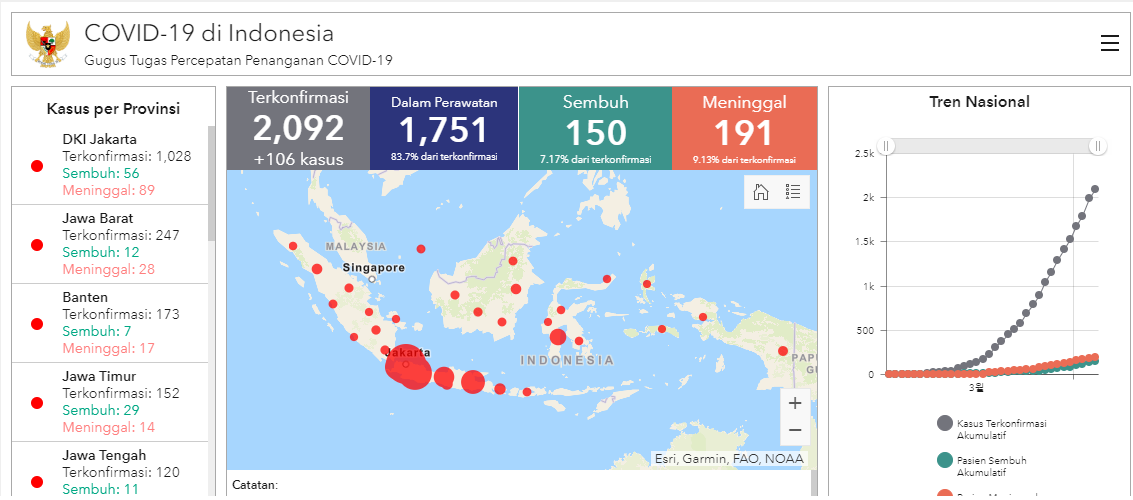
Task: Click the Catatan notes label
Action: 255,485
